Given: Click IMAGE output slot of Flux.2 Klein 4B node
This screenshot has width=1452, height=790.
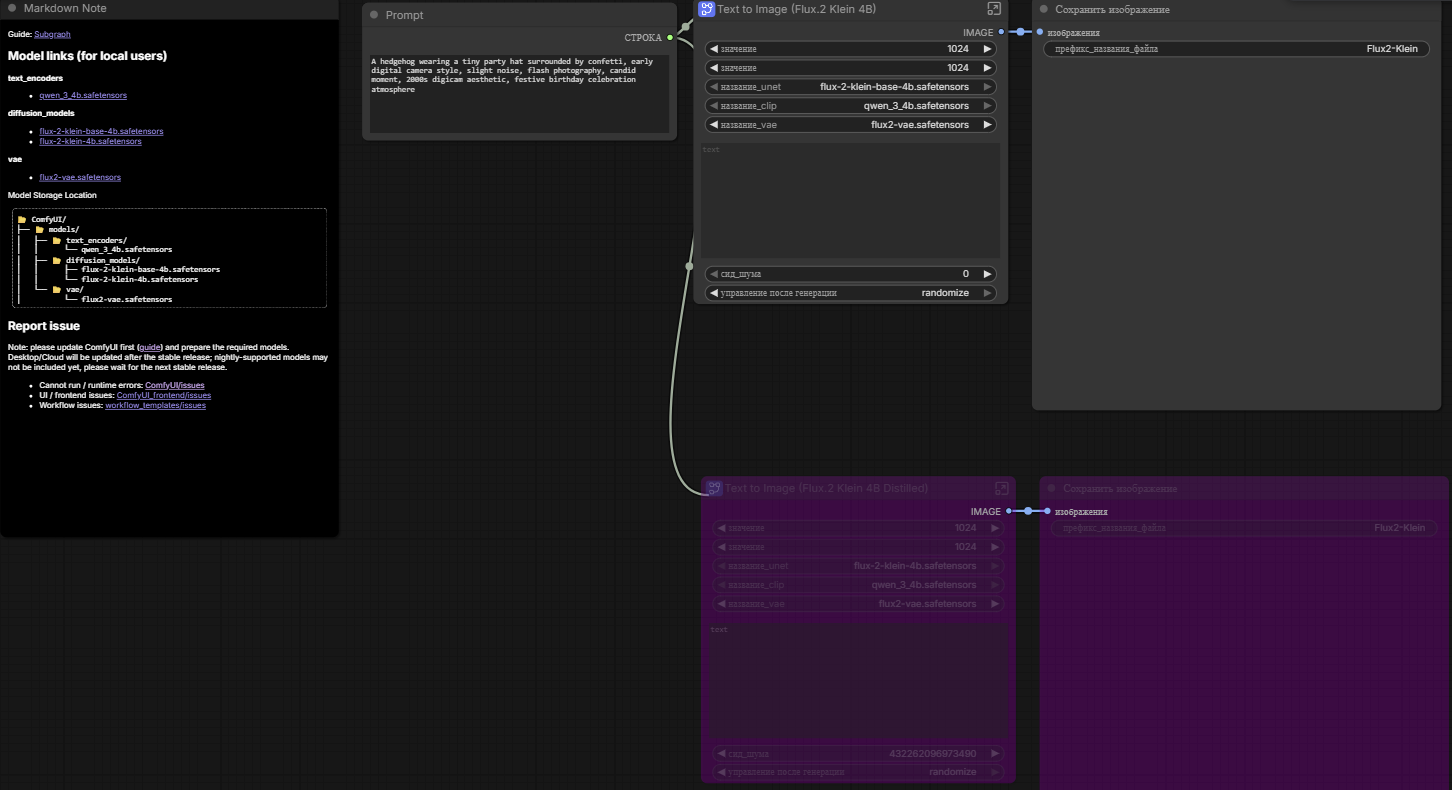Looking at the screenshot, I should coord(1001,32).
